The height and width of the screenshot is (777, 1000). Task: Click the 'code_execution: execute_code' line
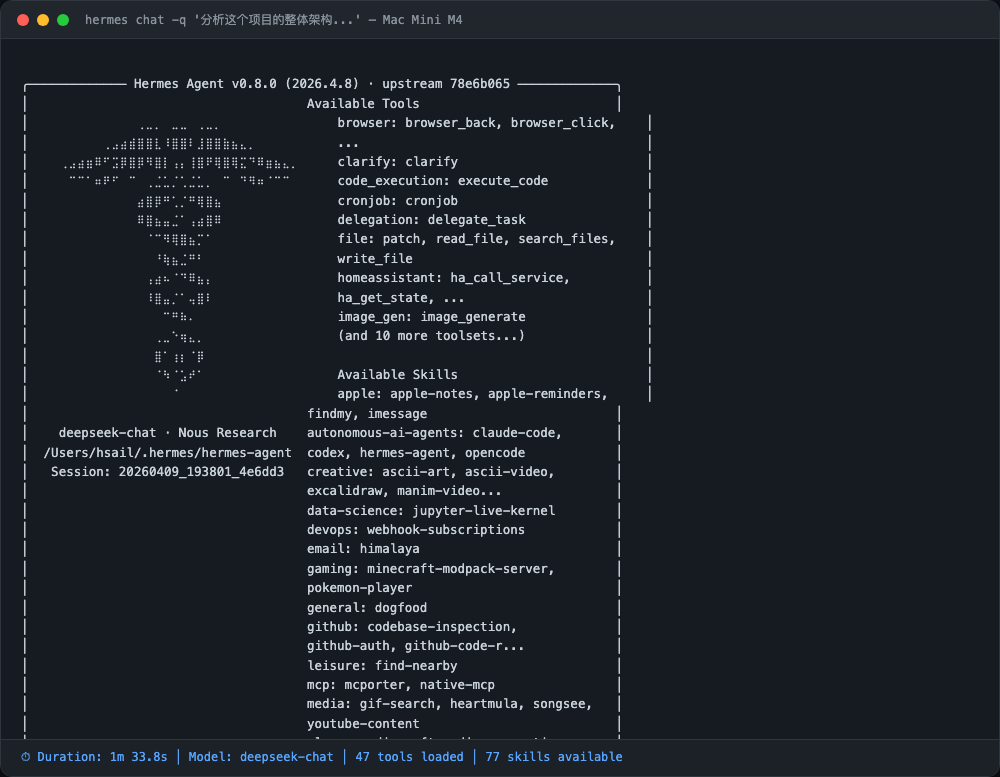[x=443, y=181]
